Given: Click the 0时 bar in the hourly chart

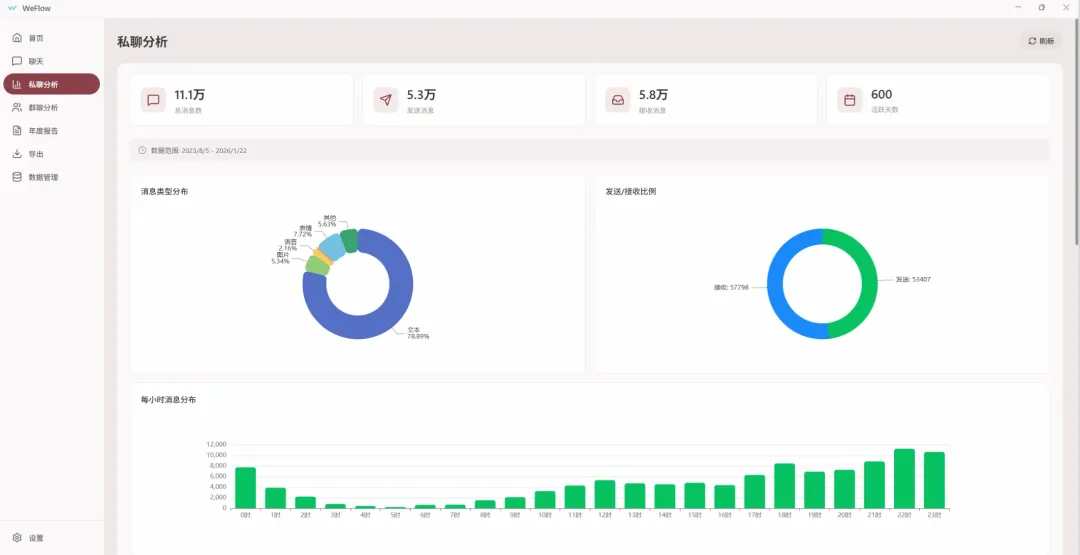Looking at the screenshot, I should point(245,488).
